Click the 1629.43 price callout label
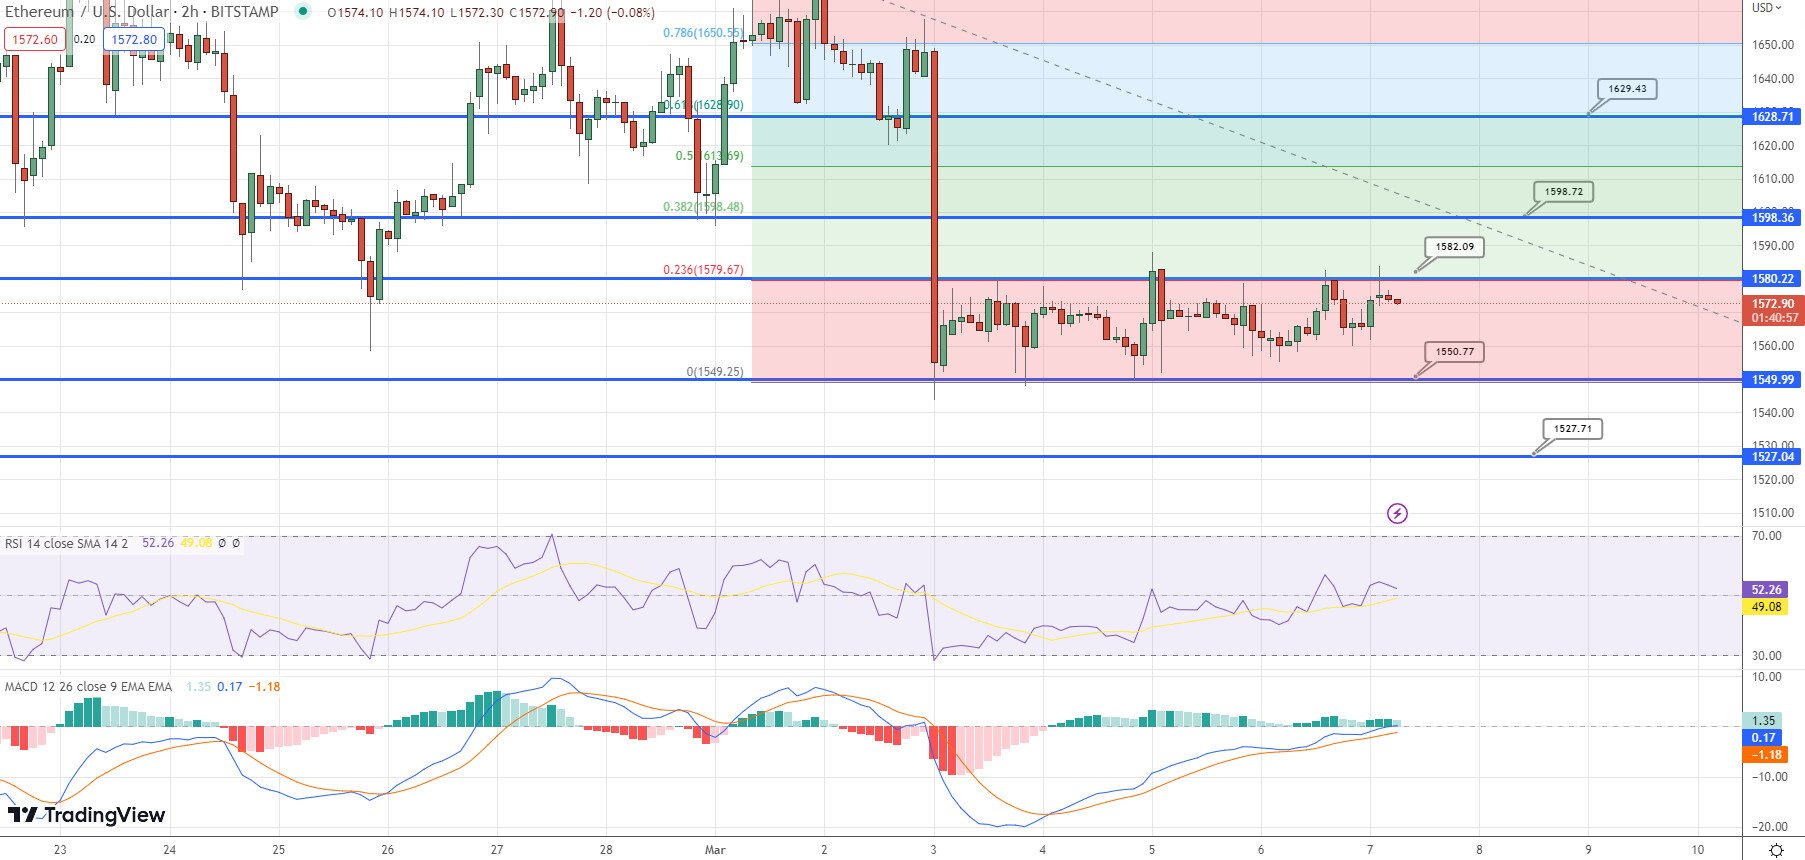The height and width of the screenshot is (860, 1805). [x=1627, y=89]
